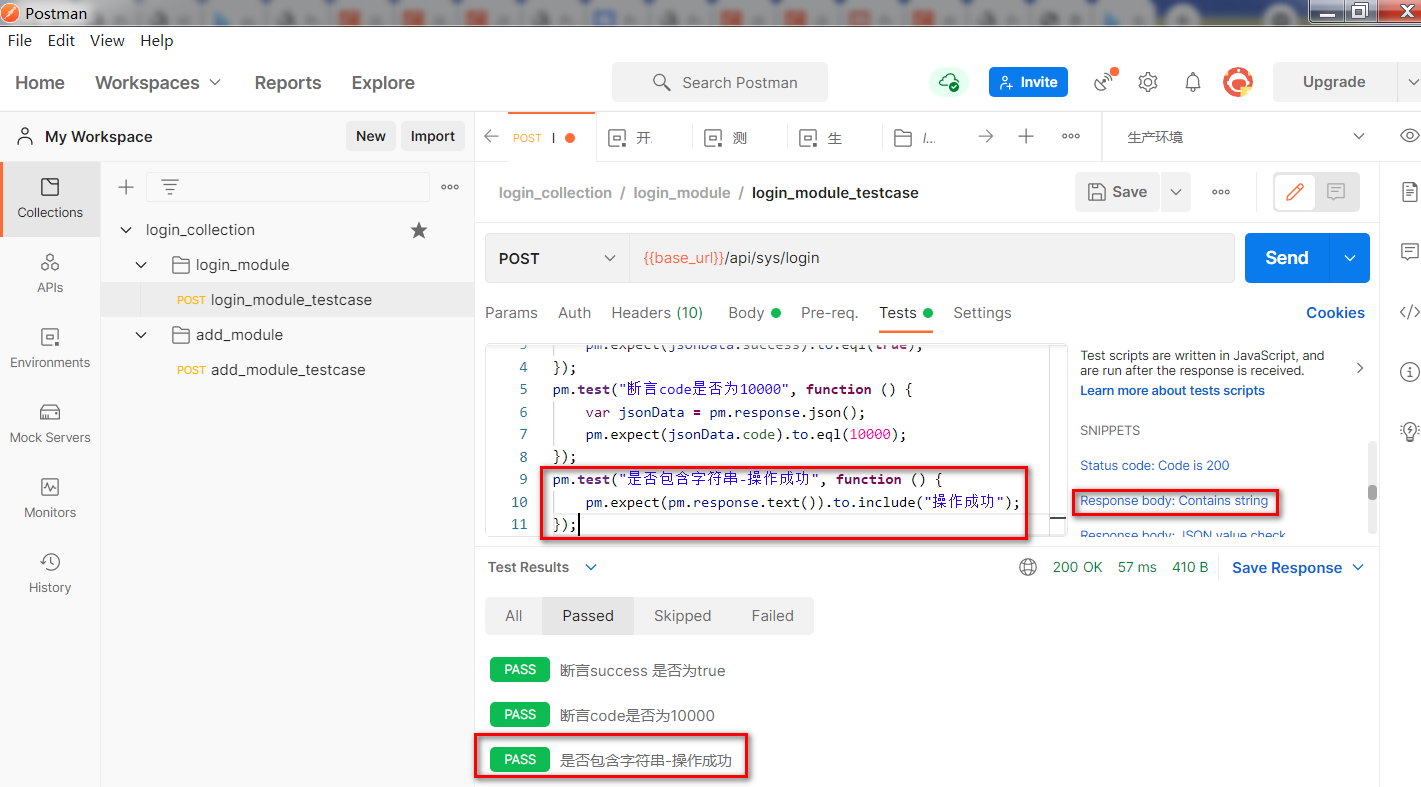
Task: Open the APIs sidebar panel
Action: [x=50, y=274]
